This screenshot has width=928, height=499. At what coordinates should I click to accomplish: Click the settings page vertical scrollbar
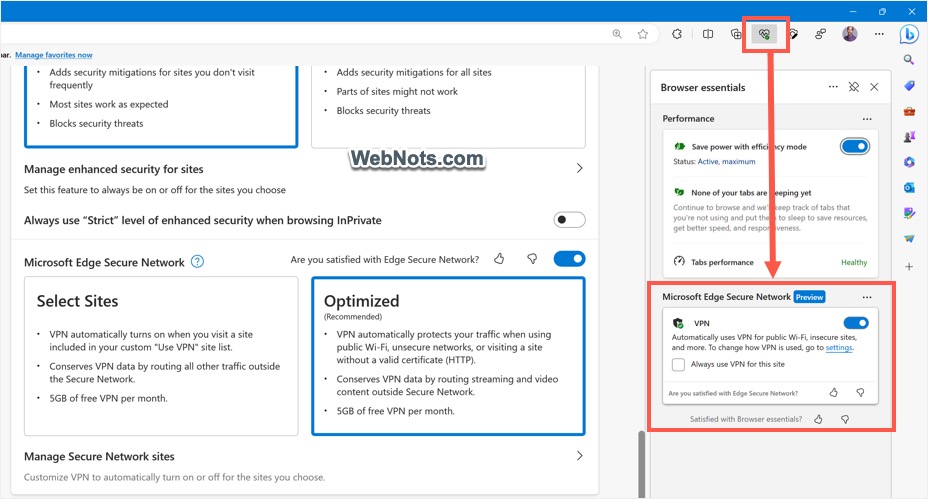point(642,464)
